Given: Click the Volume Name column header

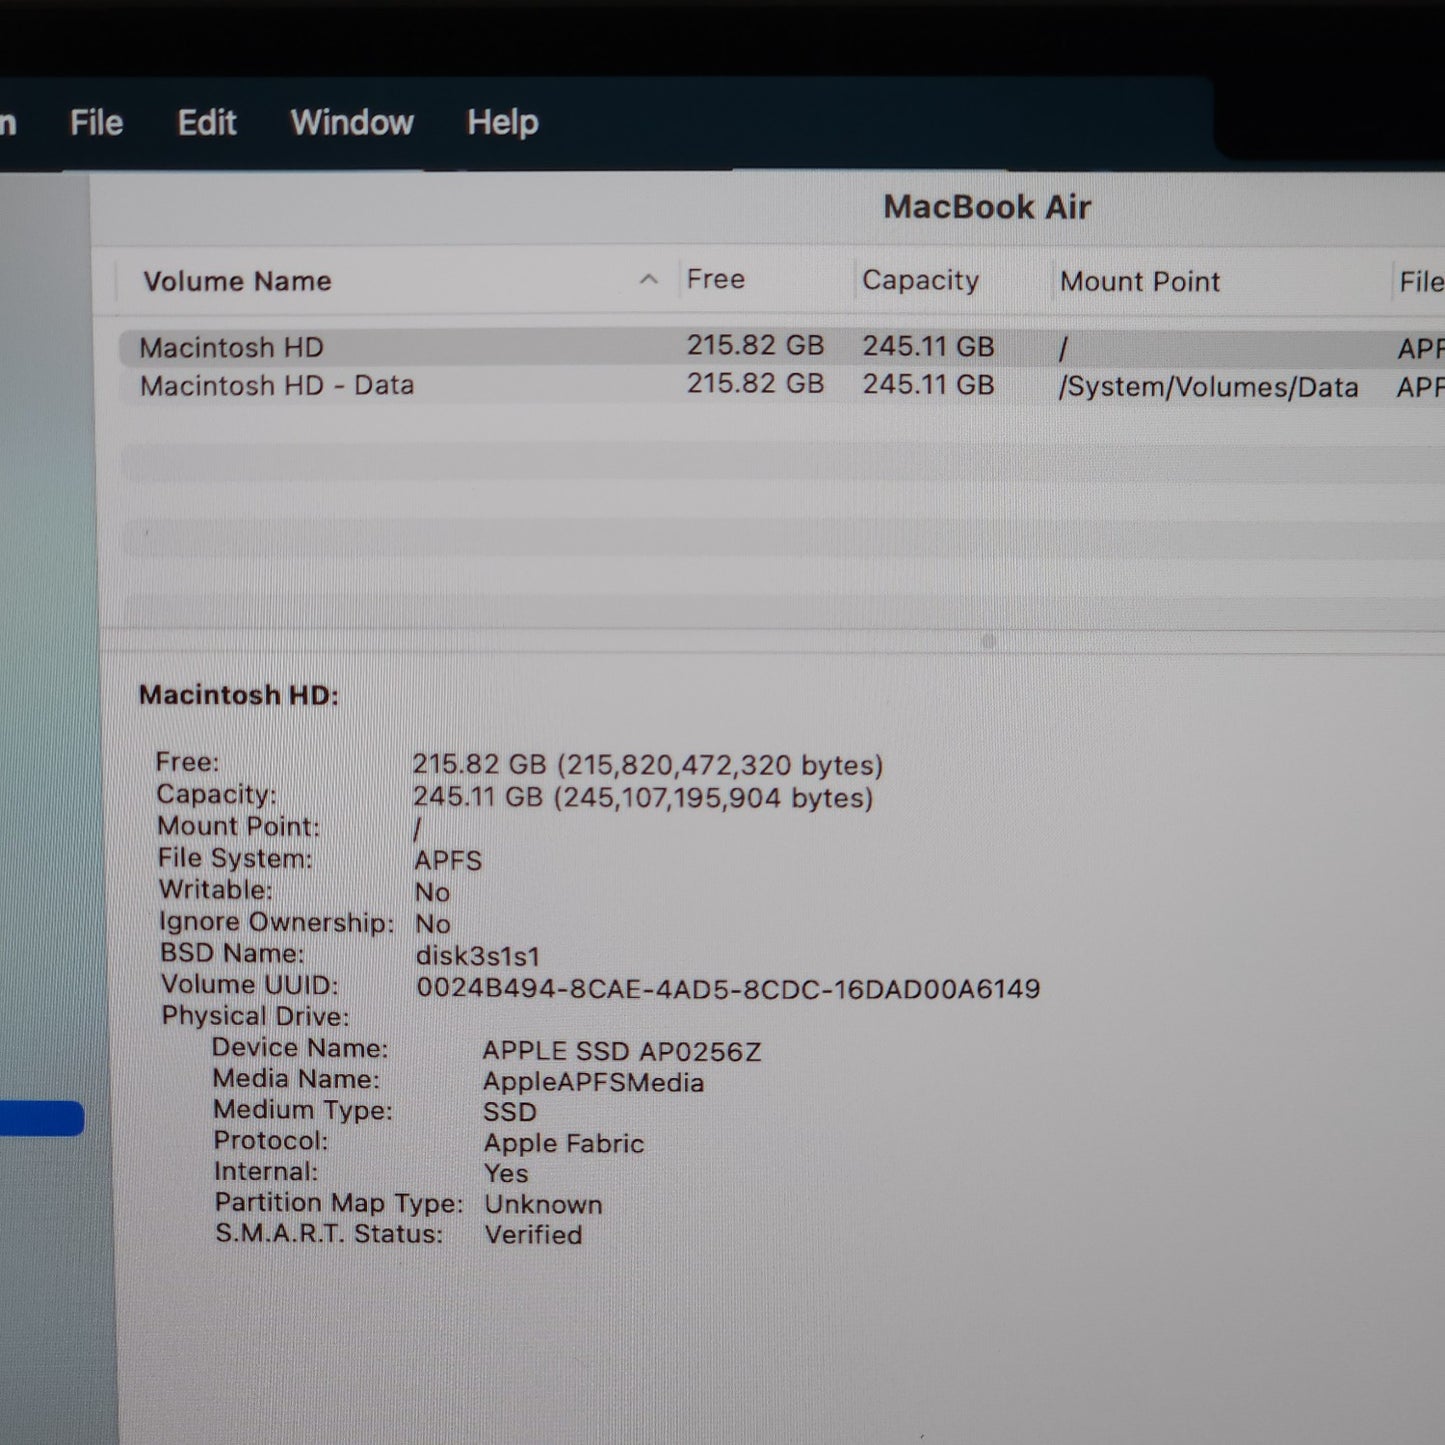Looking at the screenshot, I should [x=237, y=281].
